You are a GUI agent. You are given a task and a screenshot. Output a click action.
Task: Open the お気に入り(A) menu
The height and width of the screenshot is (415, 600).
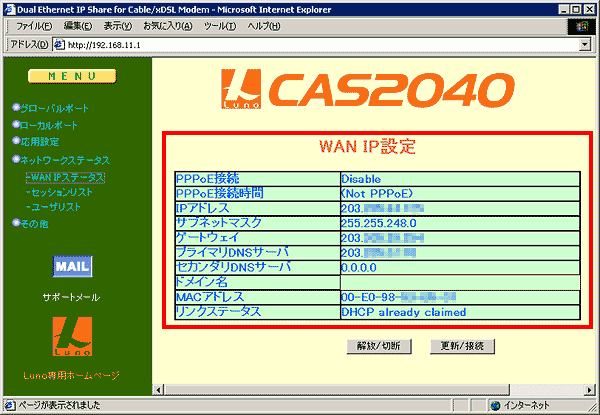[168, 26]
